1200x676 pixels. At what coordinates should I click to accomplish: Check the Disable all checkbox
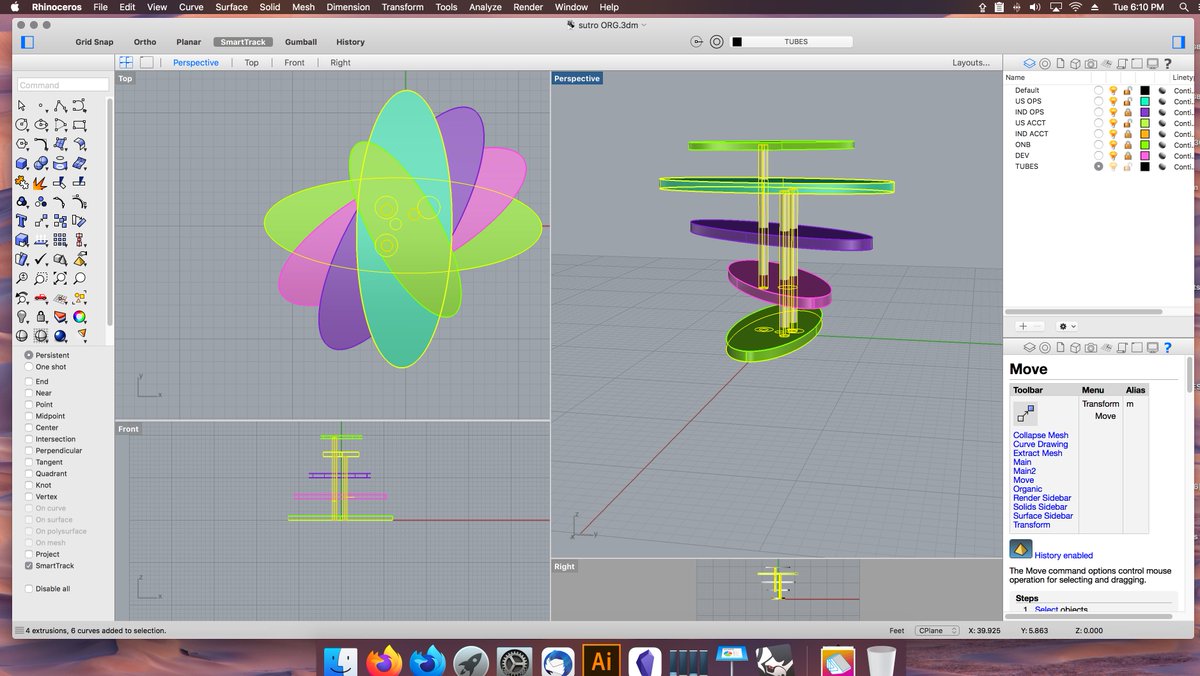pos(28,589)
